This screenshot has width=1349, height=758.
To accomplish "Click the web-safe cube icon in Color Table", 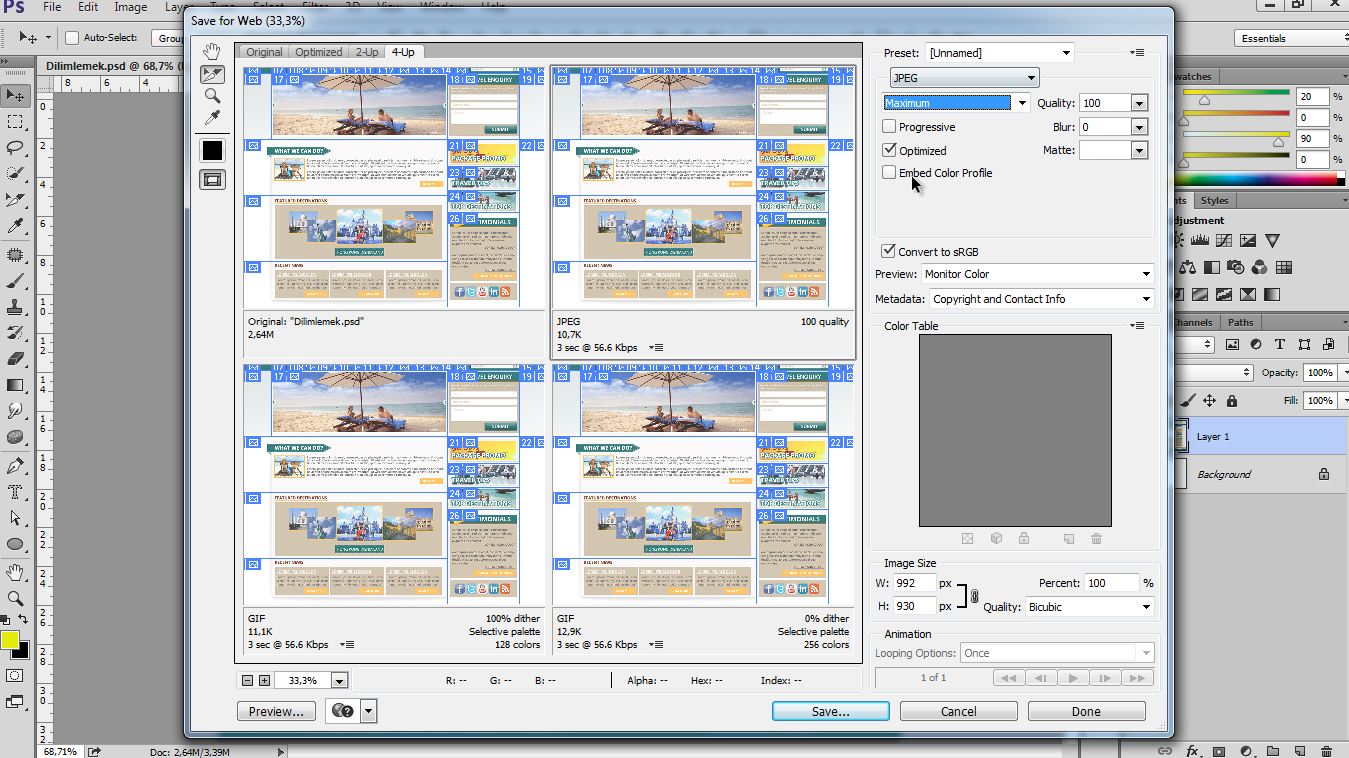I will (x=996, y=539).
